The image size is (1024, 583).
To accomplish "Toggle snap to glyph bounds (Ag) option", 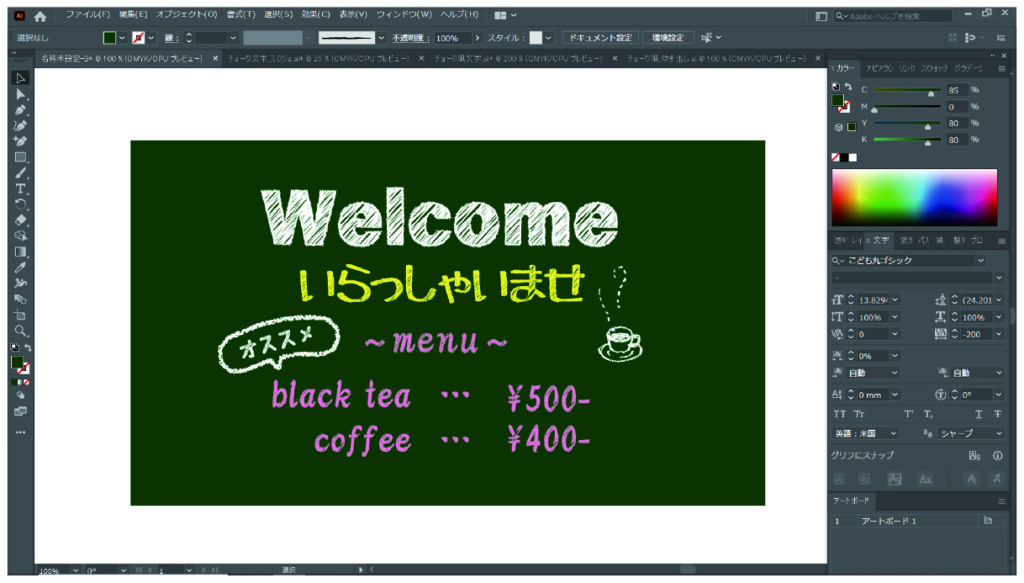I will click(x=895, y=479).
